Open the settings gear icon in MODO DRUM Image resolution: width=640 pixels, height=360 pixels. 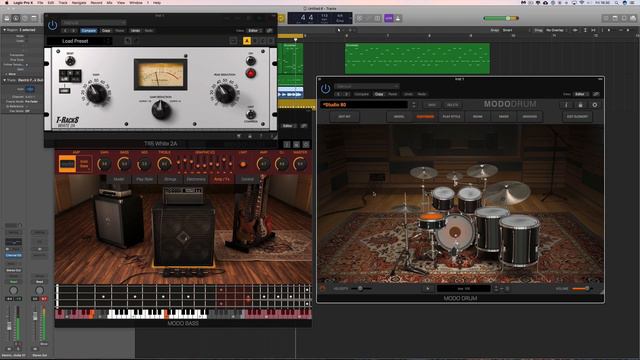(x=595, y=105)
